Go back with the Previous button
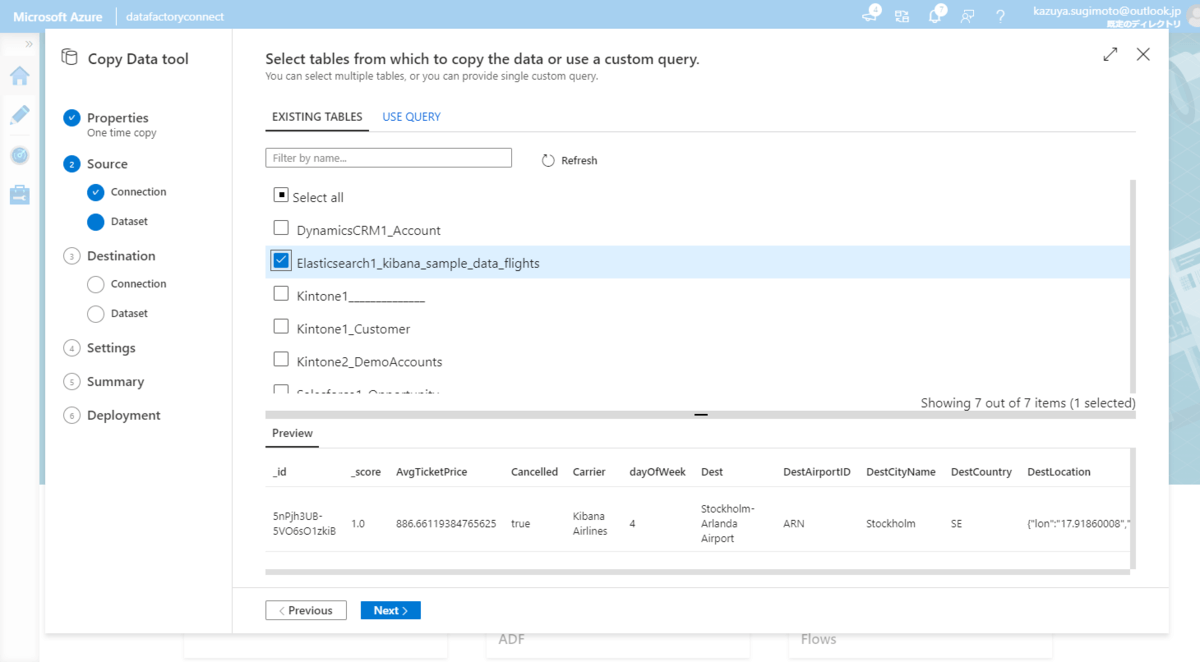 click(306, 610)
